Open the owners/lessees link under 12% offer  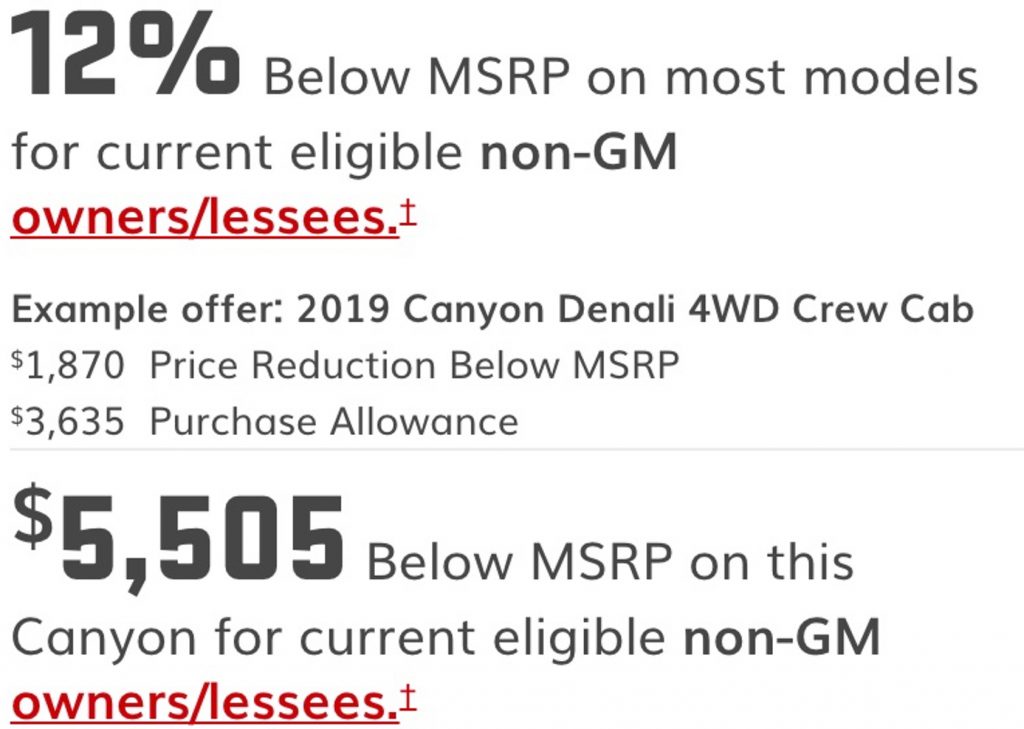pos(204,218)
